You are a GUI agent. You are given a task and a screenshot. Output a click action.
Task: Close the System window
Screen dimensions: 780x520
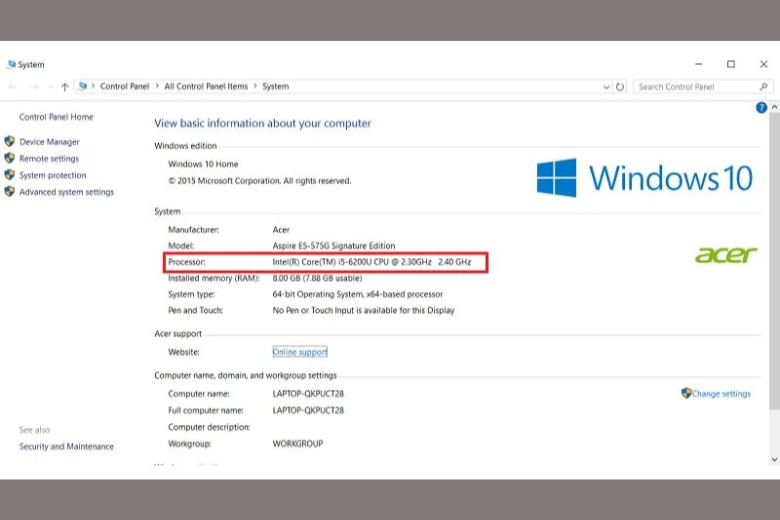[x=764, y=64]
